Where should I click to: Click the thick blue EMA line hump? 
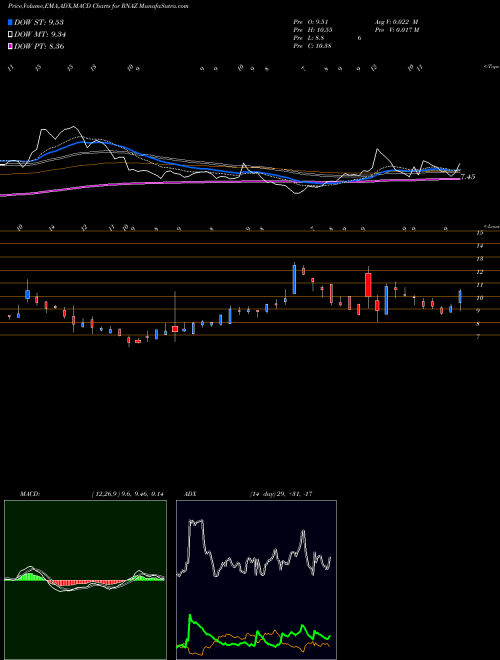88,142
